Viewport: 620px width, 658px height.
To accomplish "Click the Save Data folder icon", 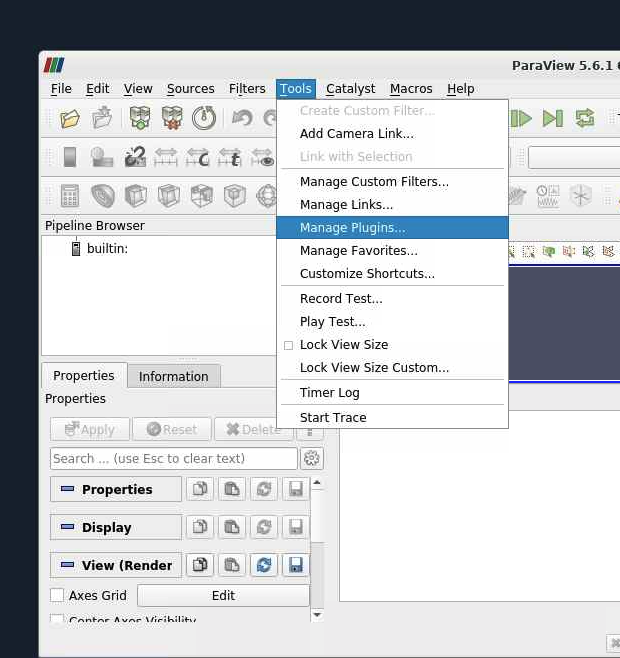I will (102, 118).
